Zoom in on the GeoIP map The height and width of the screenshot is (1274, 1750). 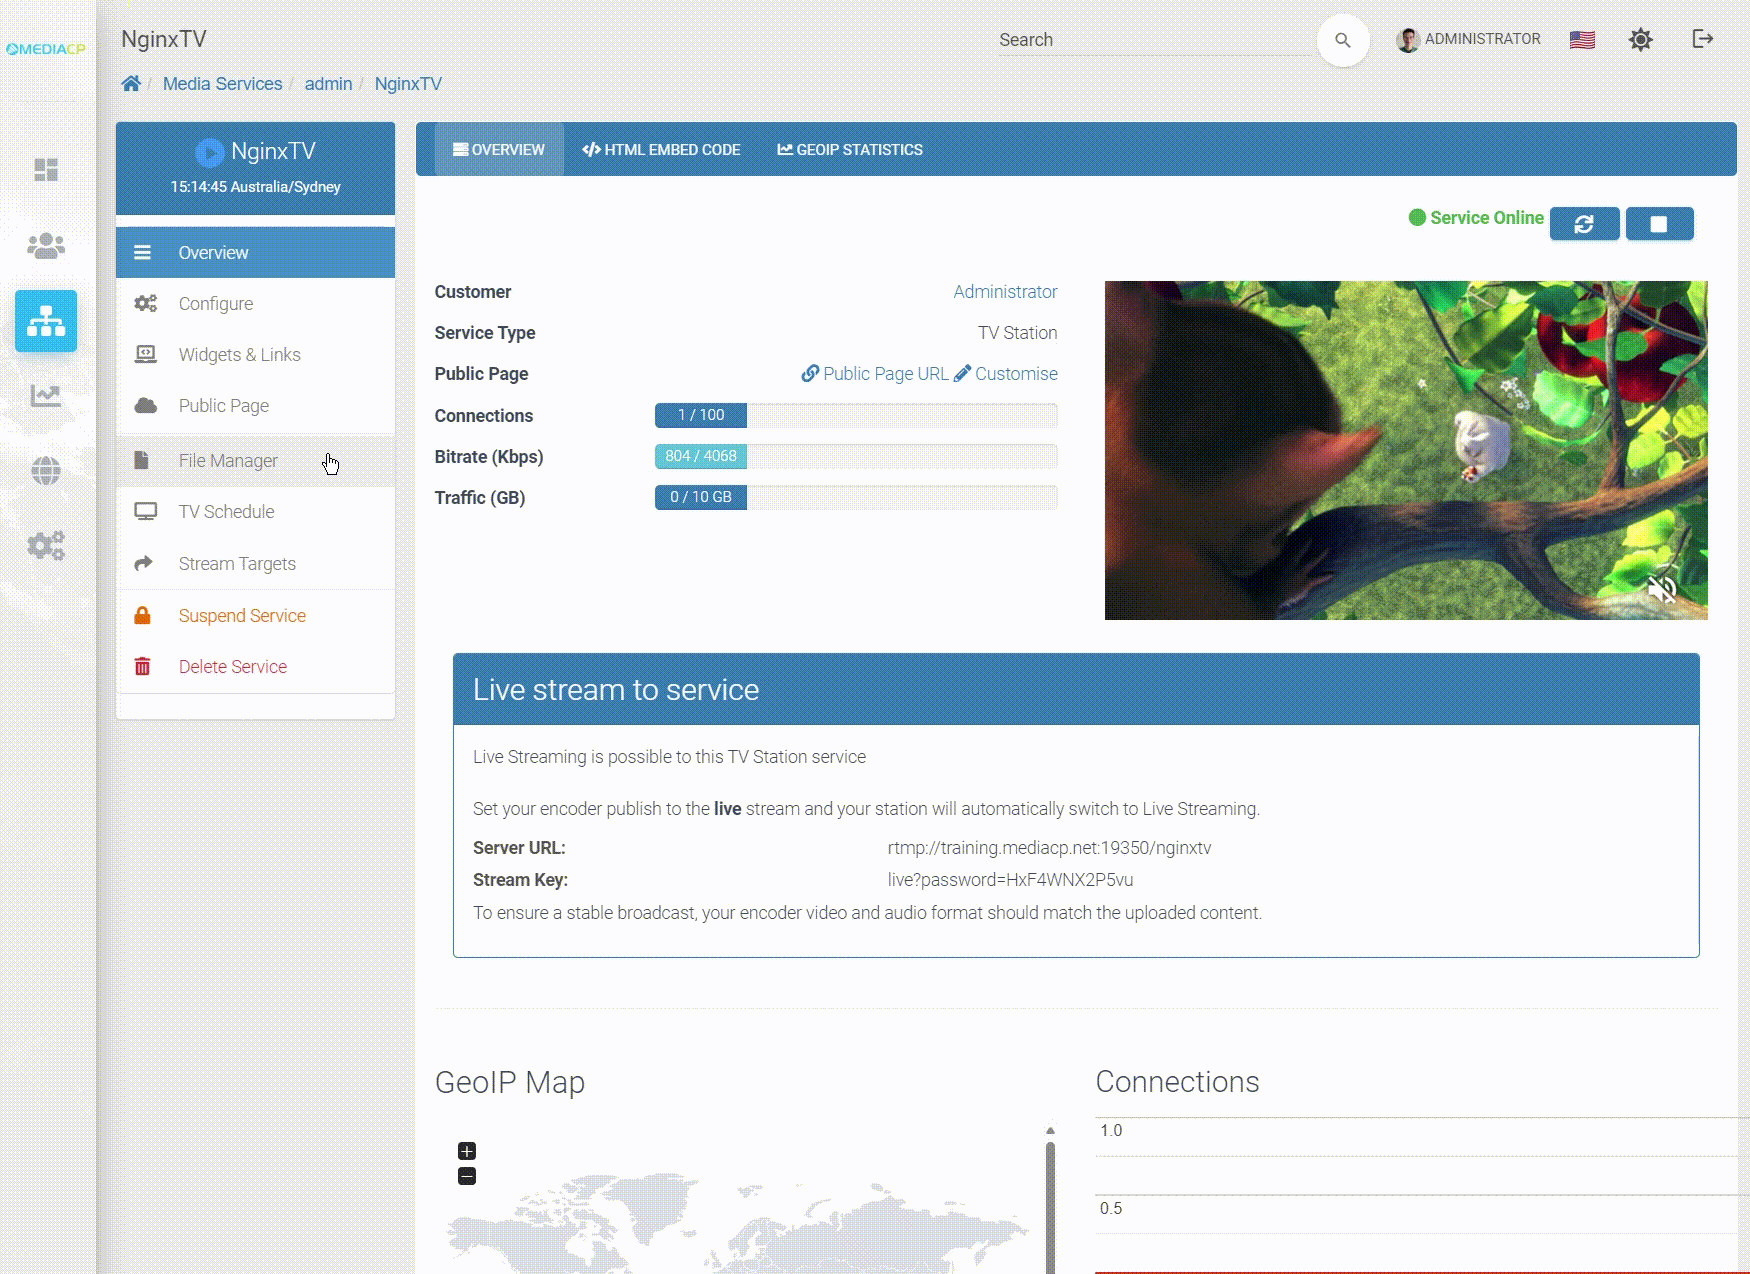point(467,1151)
